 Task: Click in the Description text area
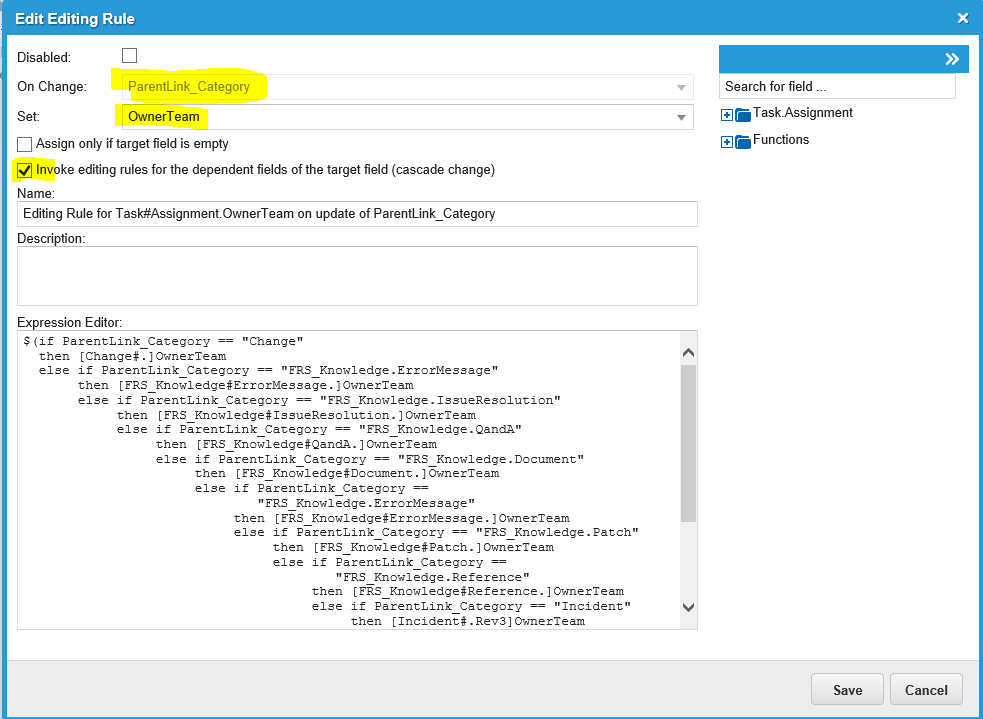tap(357, 275)
